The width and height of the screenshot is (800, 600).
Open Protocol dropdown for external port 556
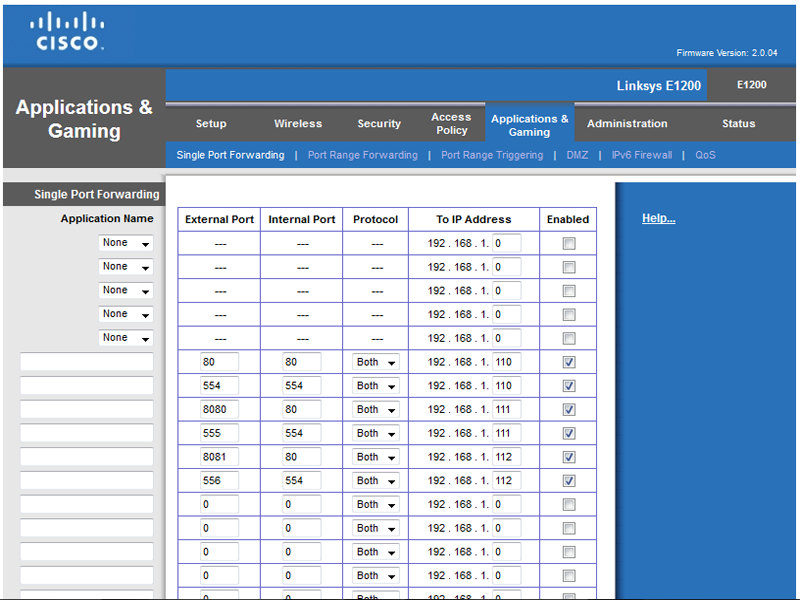pyautogui.click(x=376, y=481)
